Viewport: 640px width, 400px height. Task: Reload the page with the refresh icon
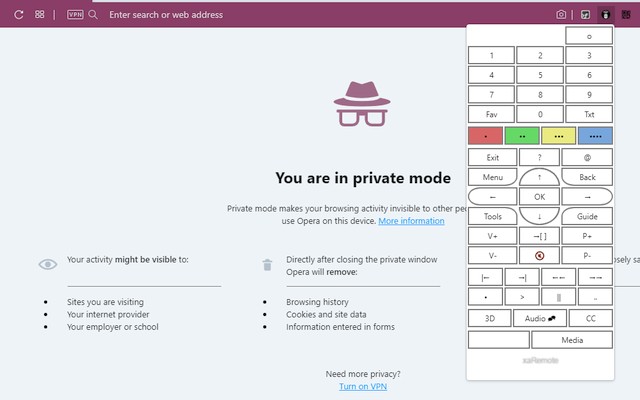click(x=18, y=15)
